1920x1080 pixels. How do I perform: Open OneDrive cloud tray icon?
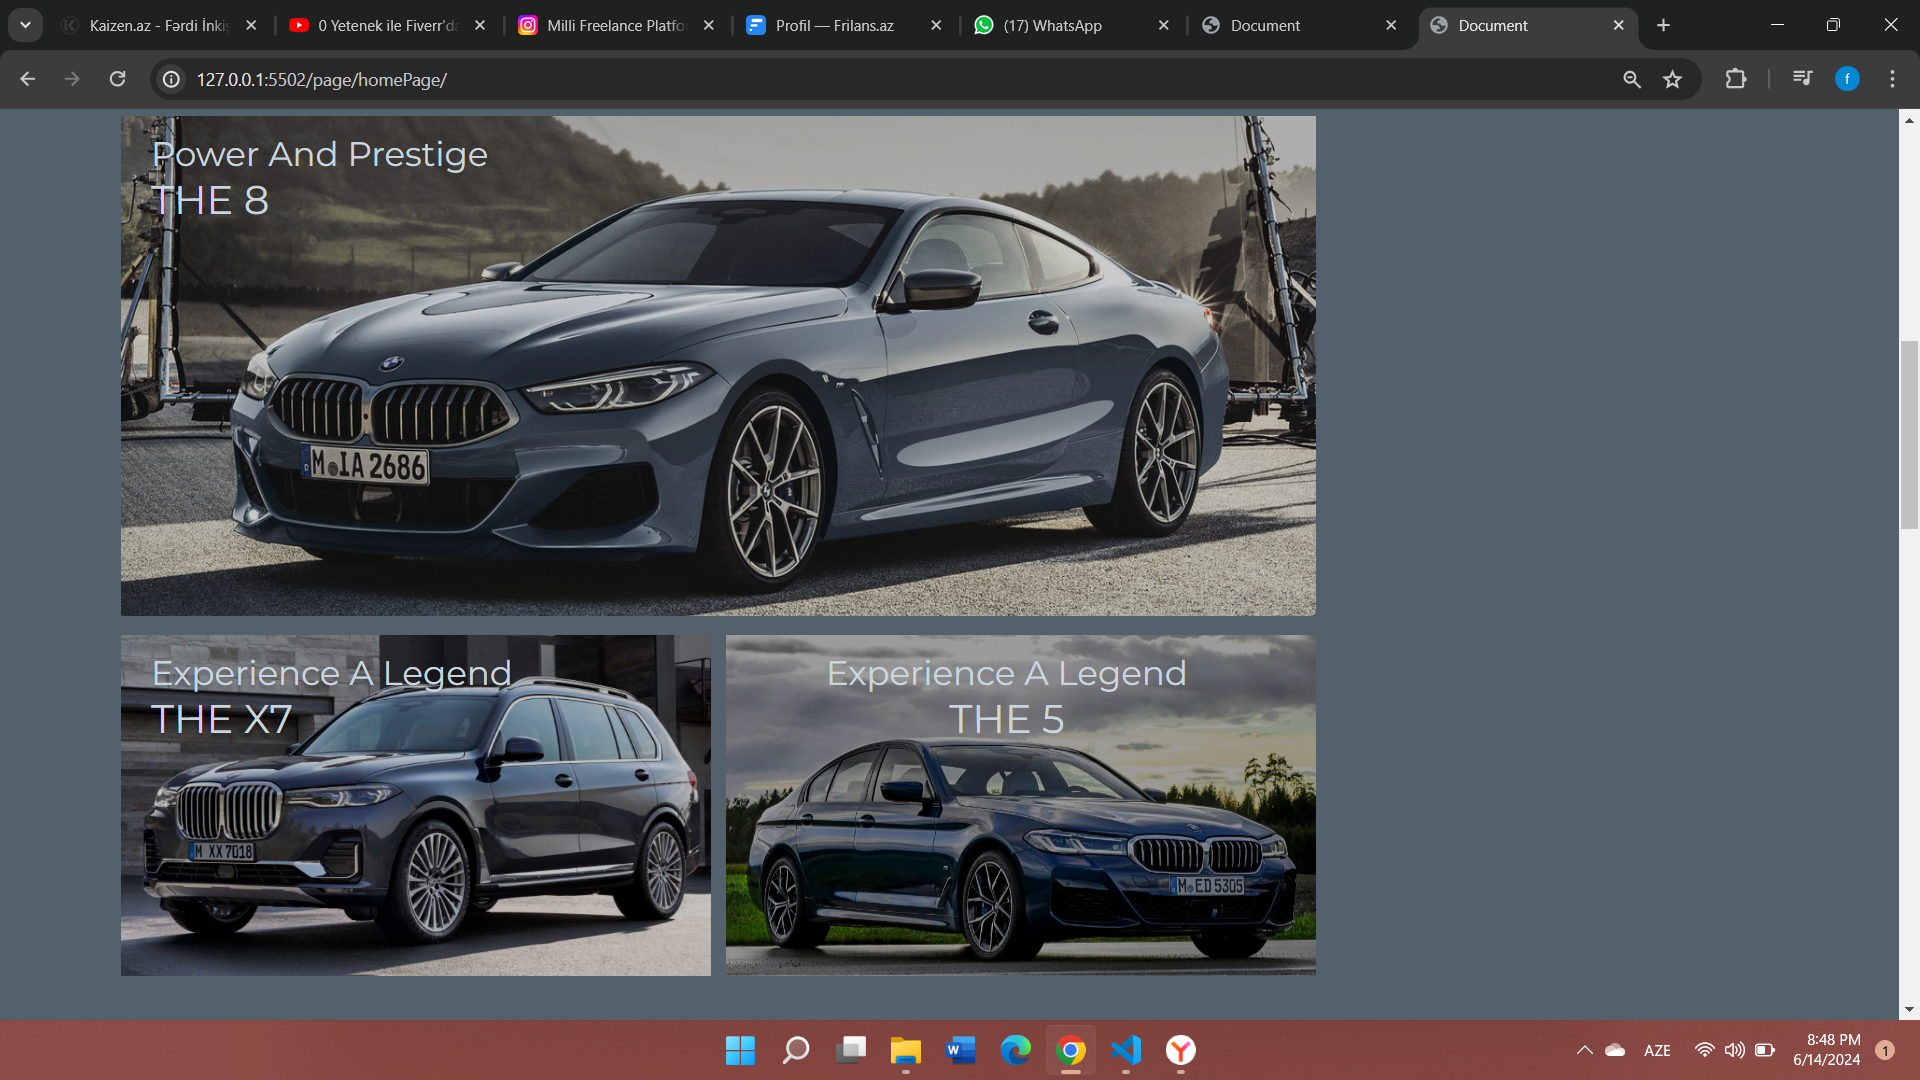(x=1615, y=1050)
